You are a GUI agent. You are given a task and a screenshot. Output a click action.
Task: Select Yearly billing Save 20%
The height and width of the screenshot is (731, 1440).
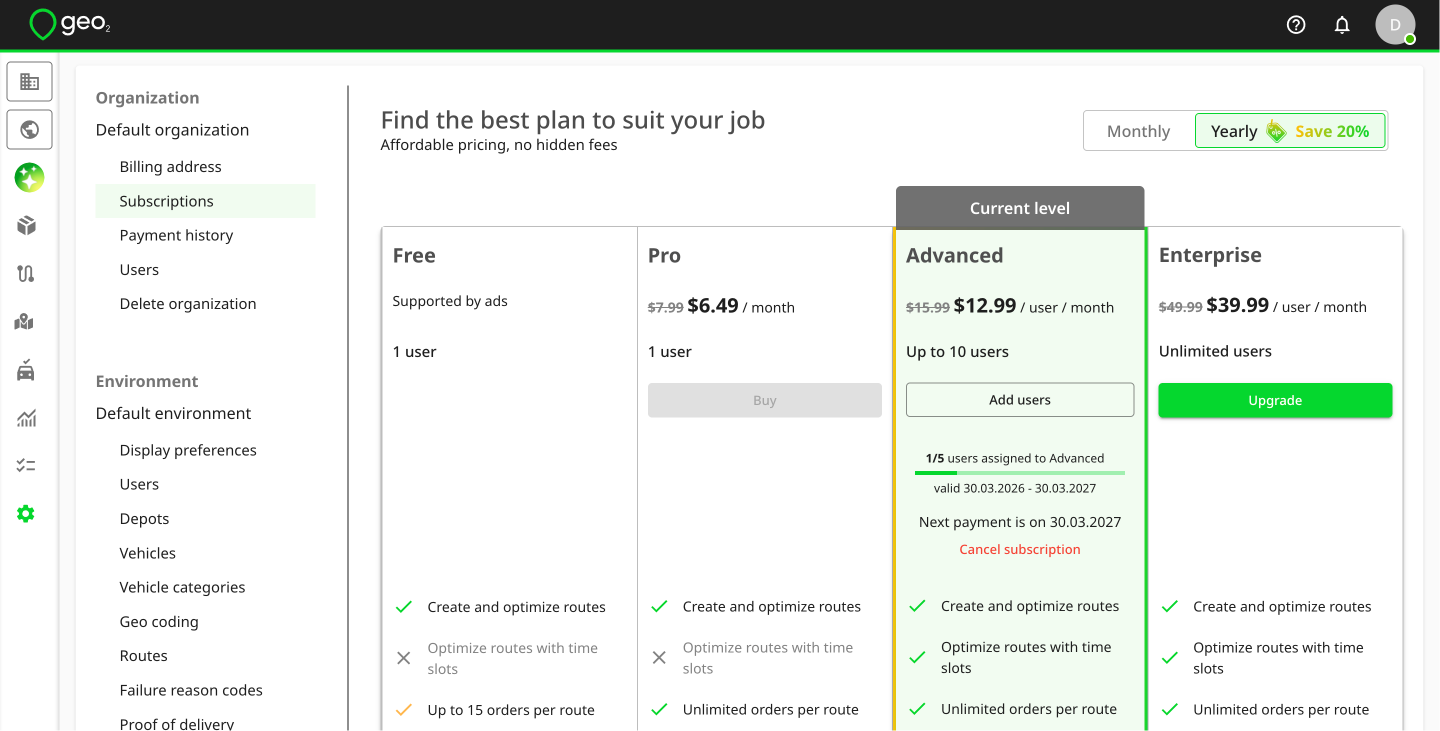point(1290,131)
